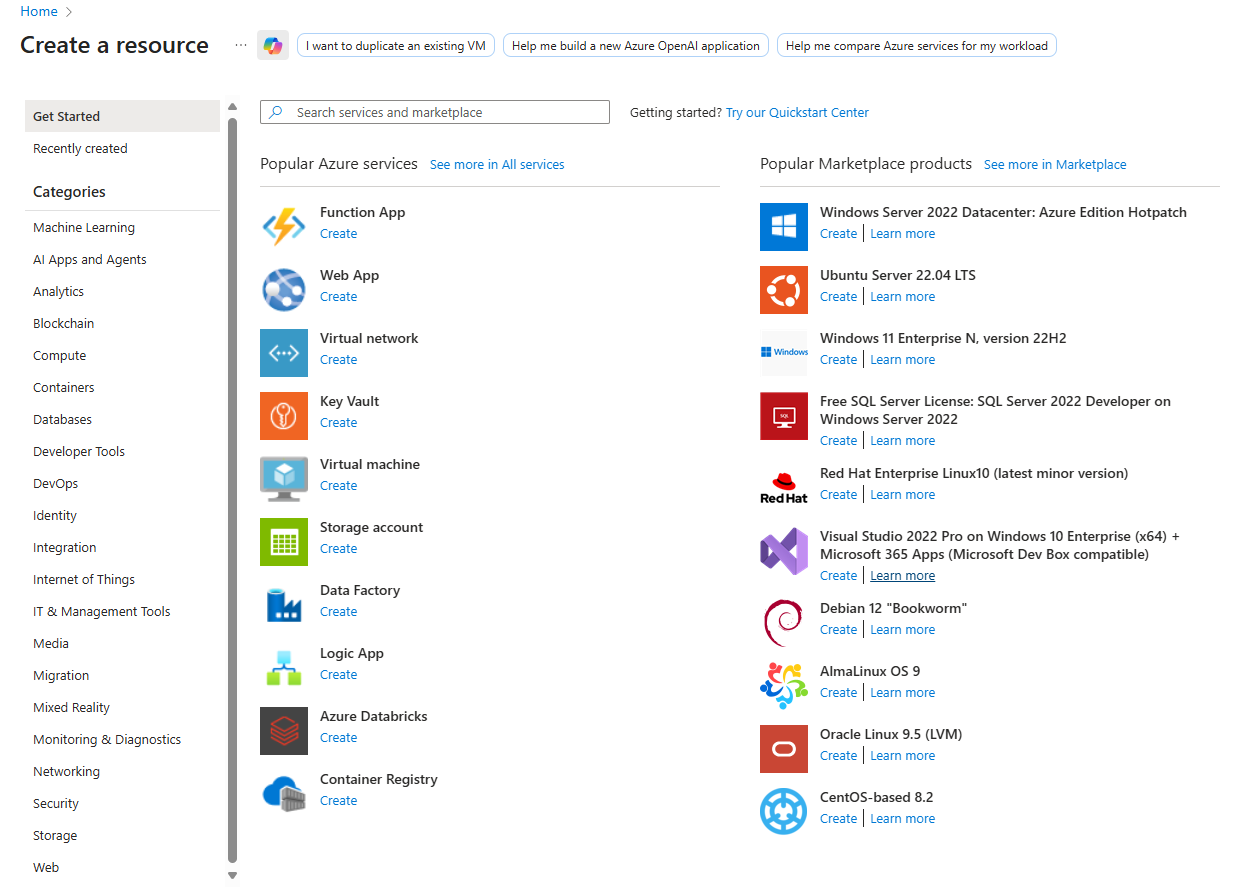Click the Ubuntu Server logo

click(x=783, y=290)
